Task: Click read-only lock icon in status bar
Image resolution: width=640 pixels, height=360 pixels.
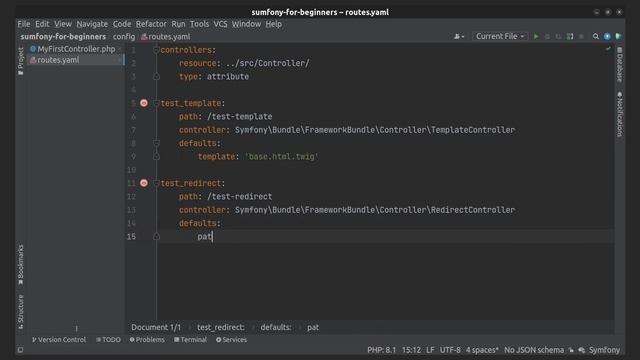Action: [571, 350]
